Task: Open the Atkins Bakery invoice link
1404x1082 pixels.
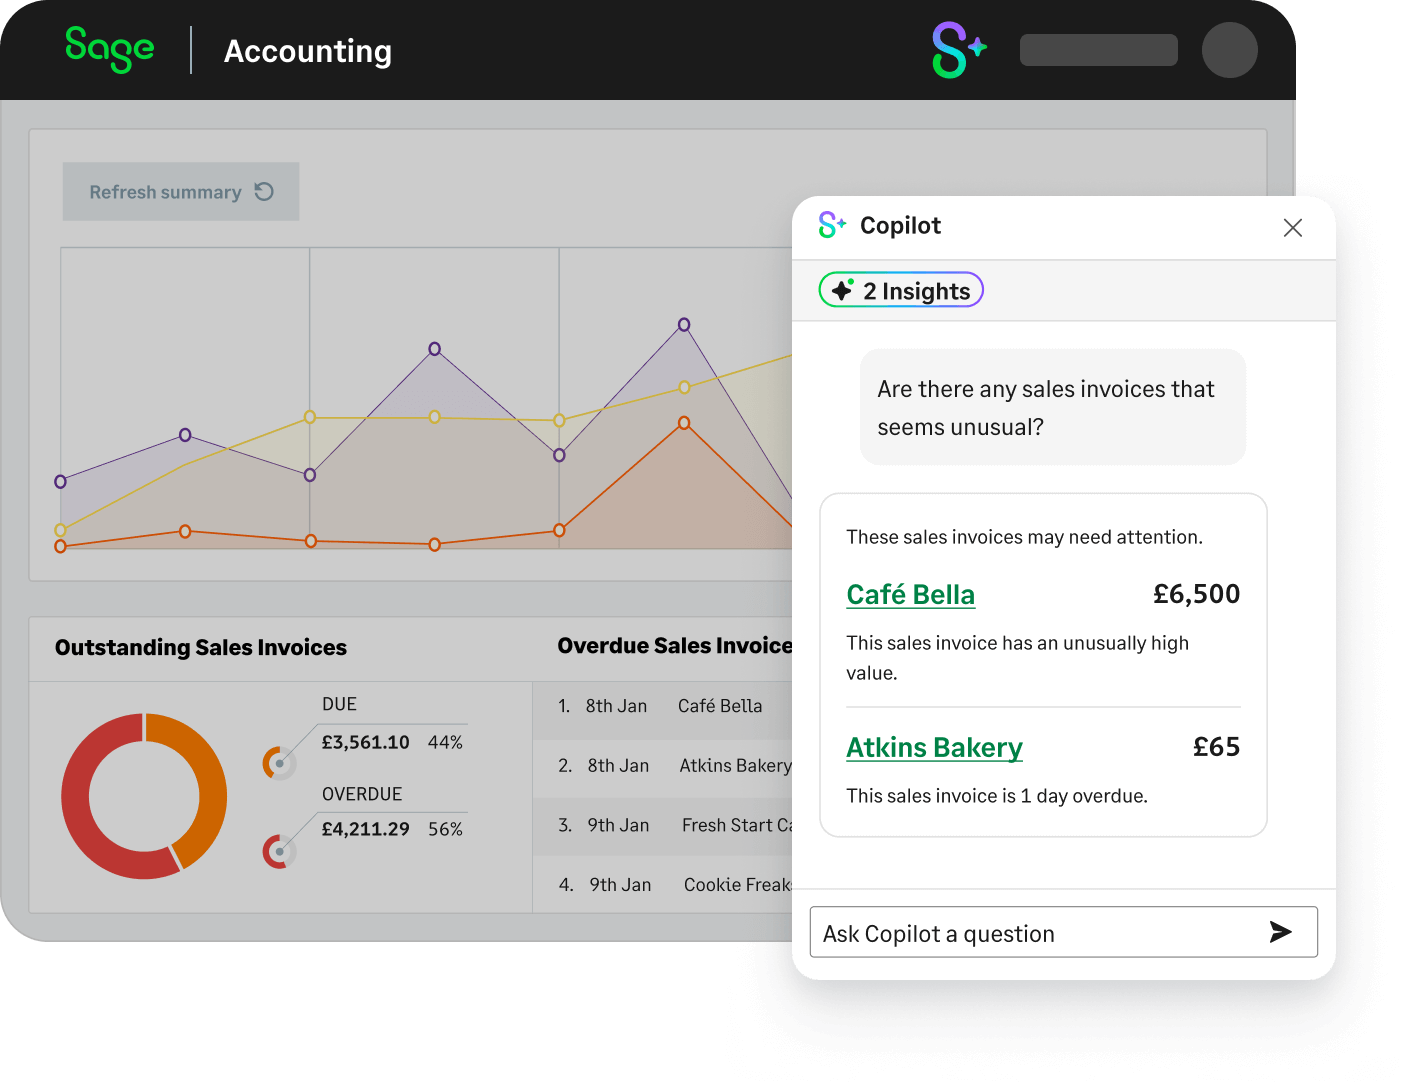Action: 934,747
